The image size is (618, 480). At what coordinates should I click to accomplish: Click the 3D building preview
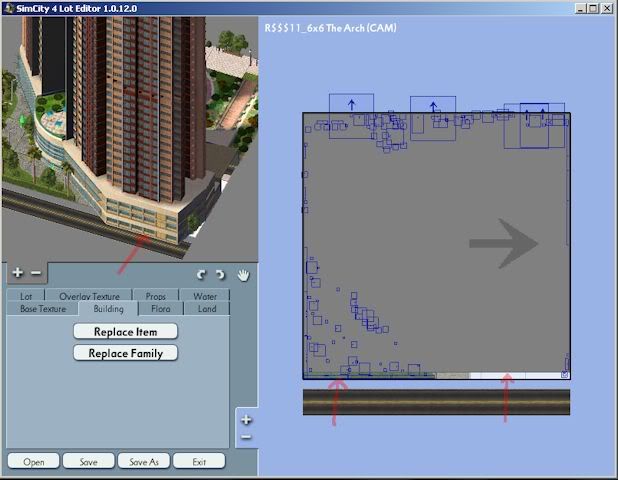[130, 138]
